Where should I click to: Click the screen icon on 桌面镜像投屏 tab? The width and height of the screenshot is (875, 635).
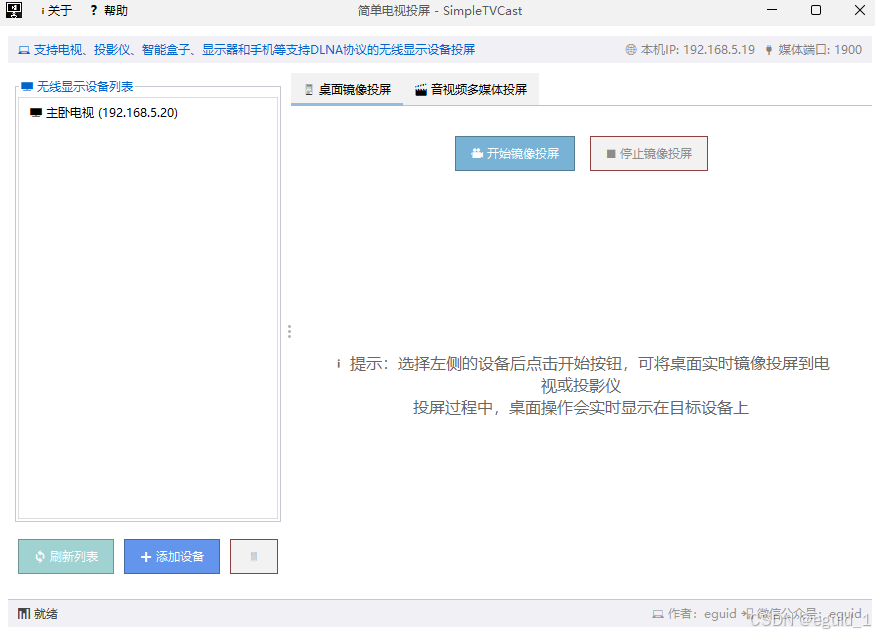pyautogui.click(x=309, y=88)
